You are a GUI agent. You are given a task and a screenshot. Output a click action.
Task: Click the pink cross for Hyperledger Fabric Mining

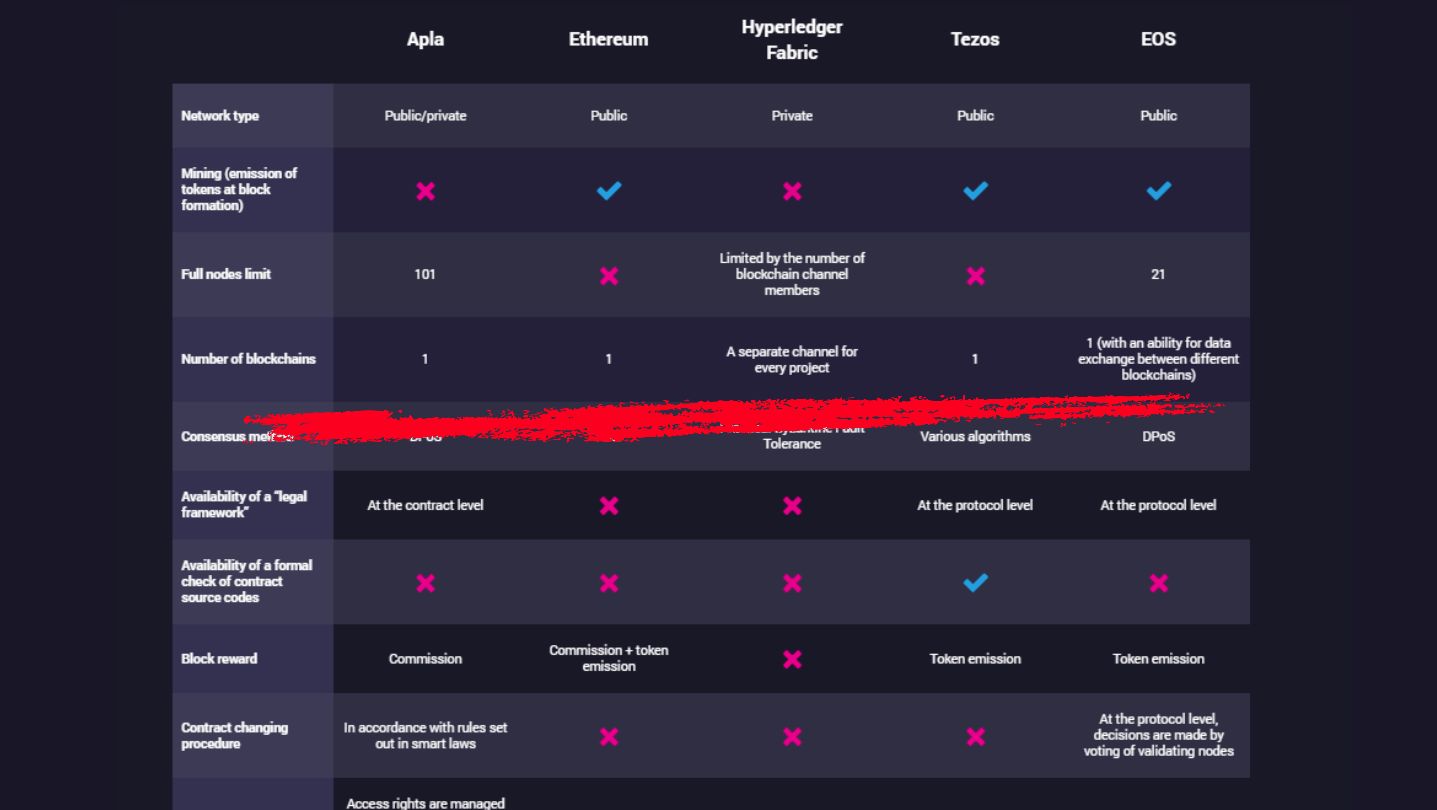(792, 190)
